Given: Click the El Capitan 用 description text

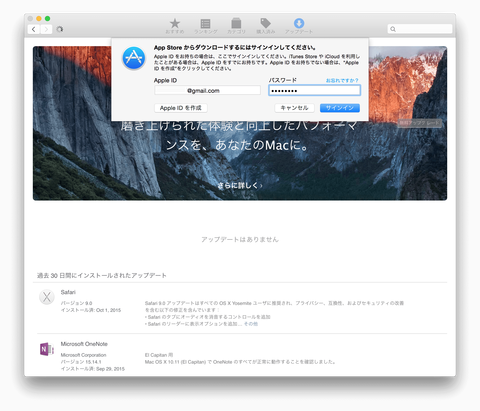Looking at the screenshot, I should point(159,355).
